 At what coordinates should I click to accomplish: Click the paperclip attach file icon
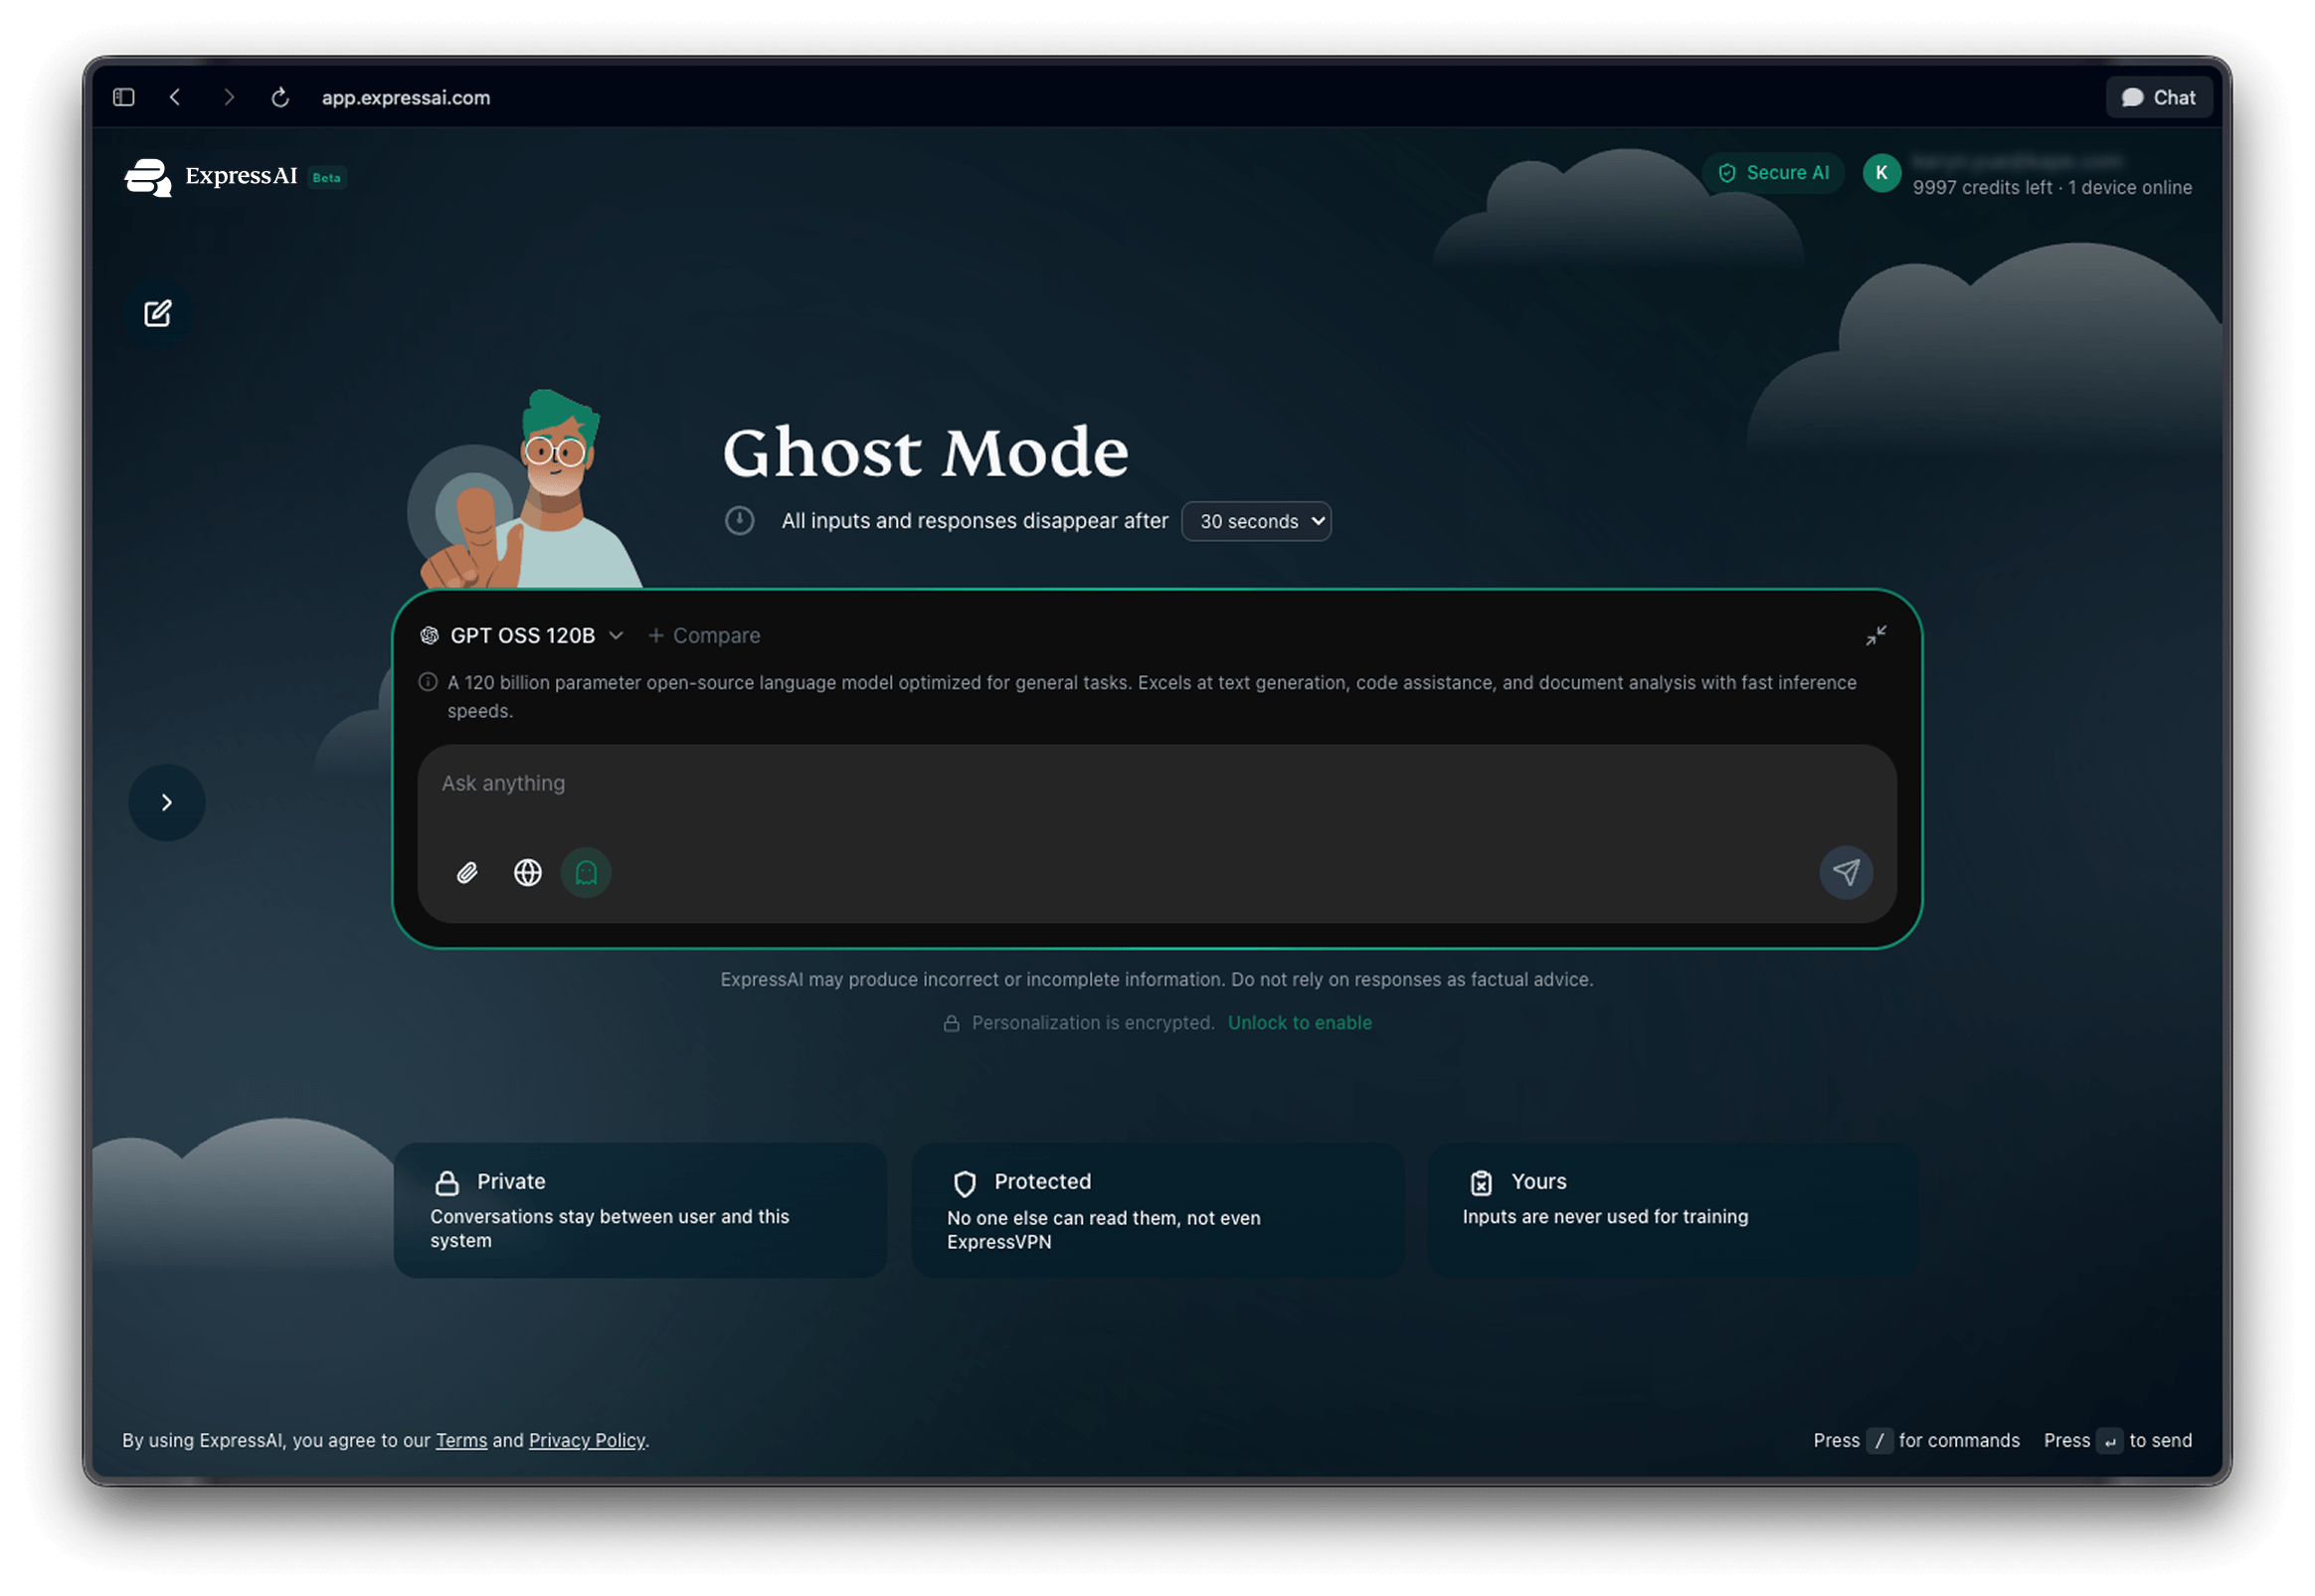pos(467,873)
